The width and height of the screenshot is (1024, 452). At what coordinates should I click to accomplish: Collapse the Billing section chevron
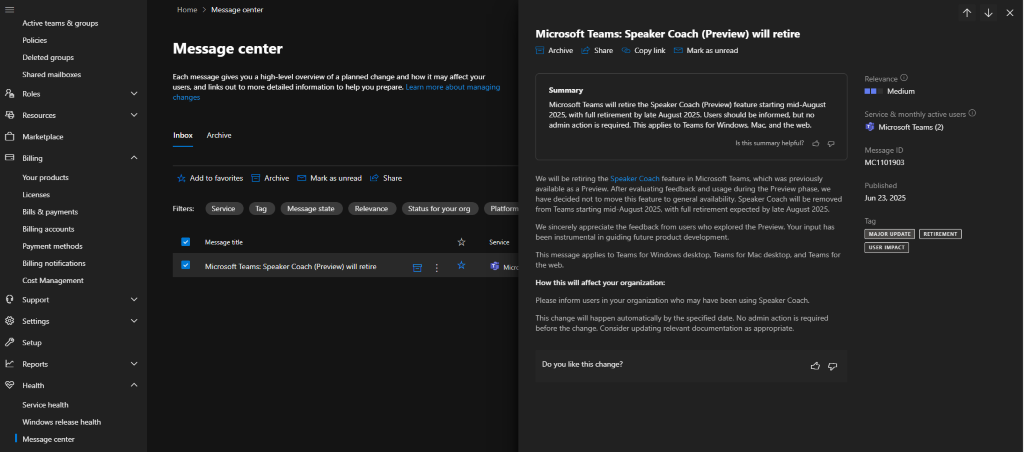[x=134, y=158]
